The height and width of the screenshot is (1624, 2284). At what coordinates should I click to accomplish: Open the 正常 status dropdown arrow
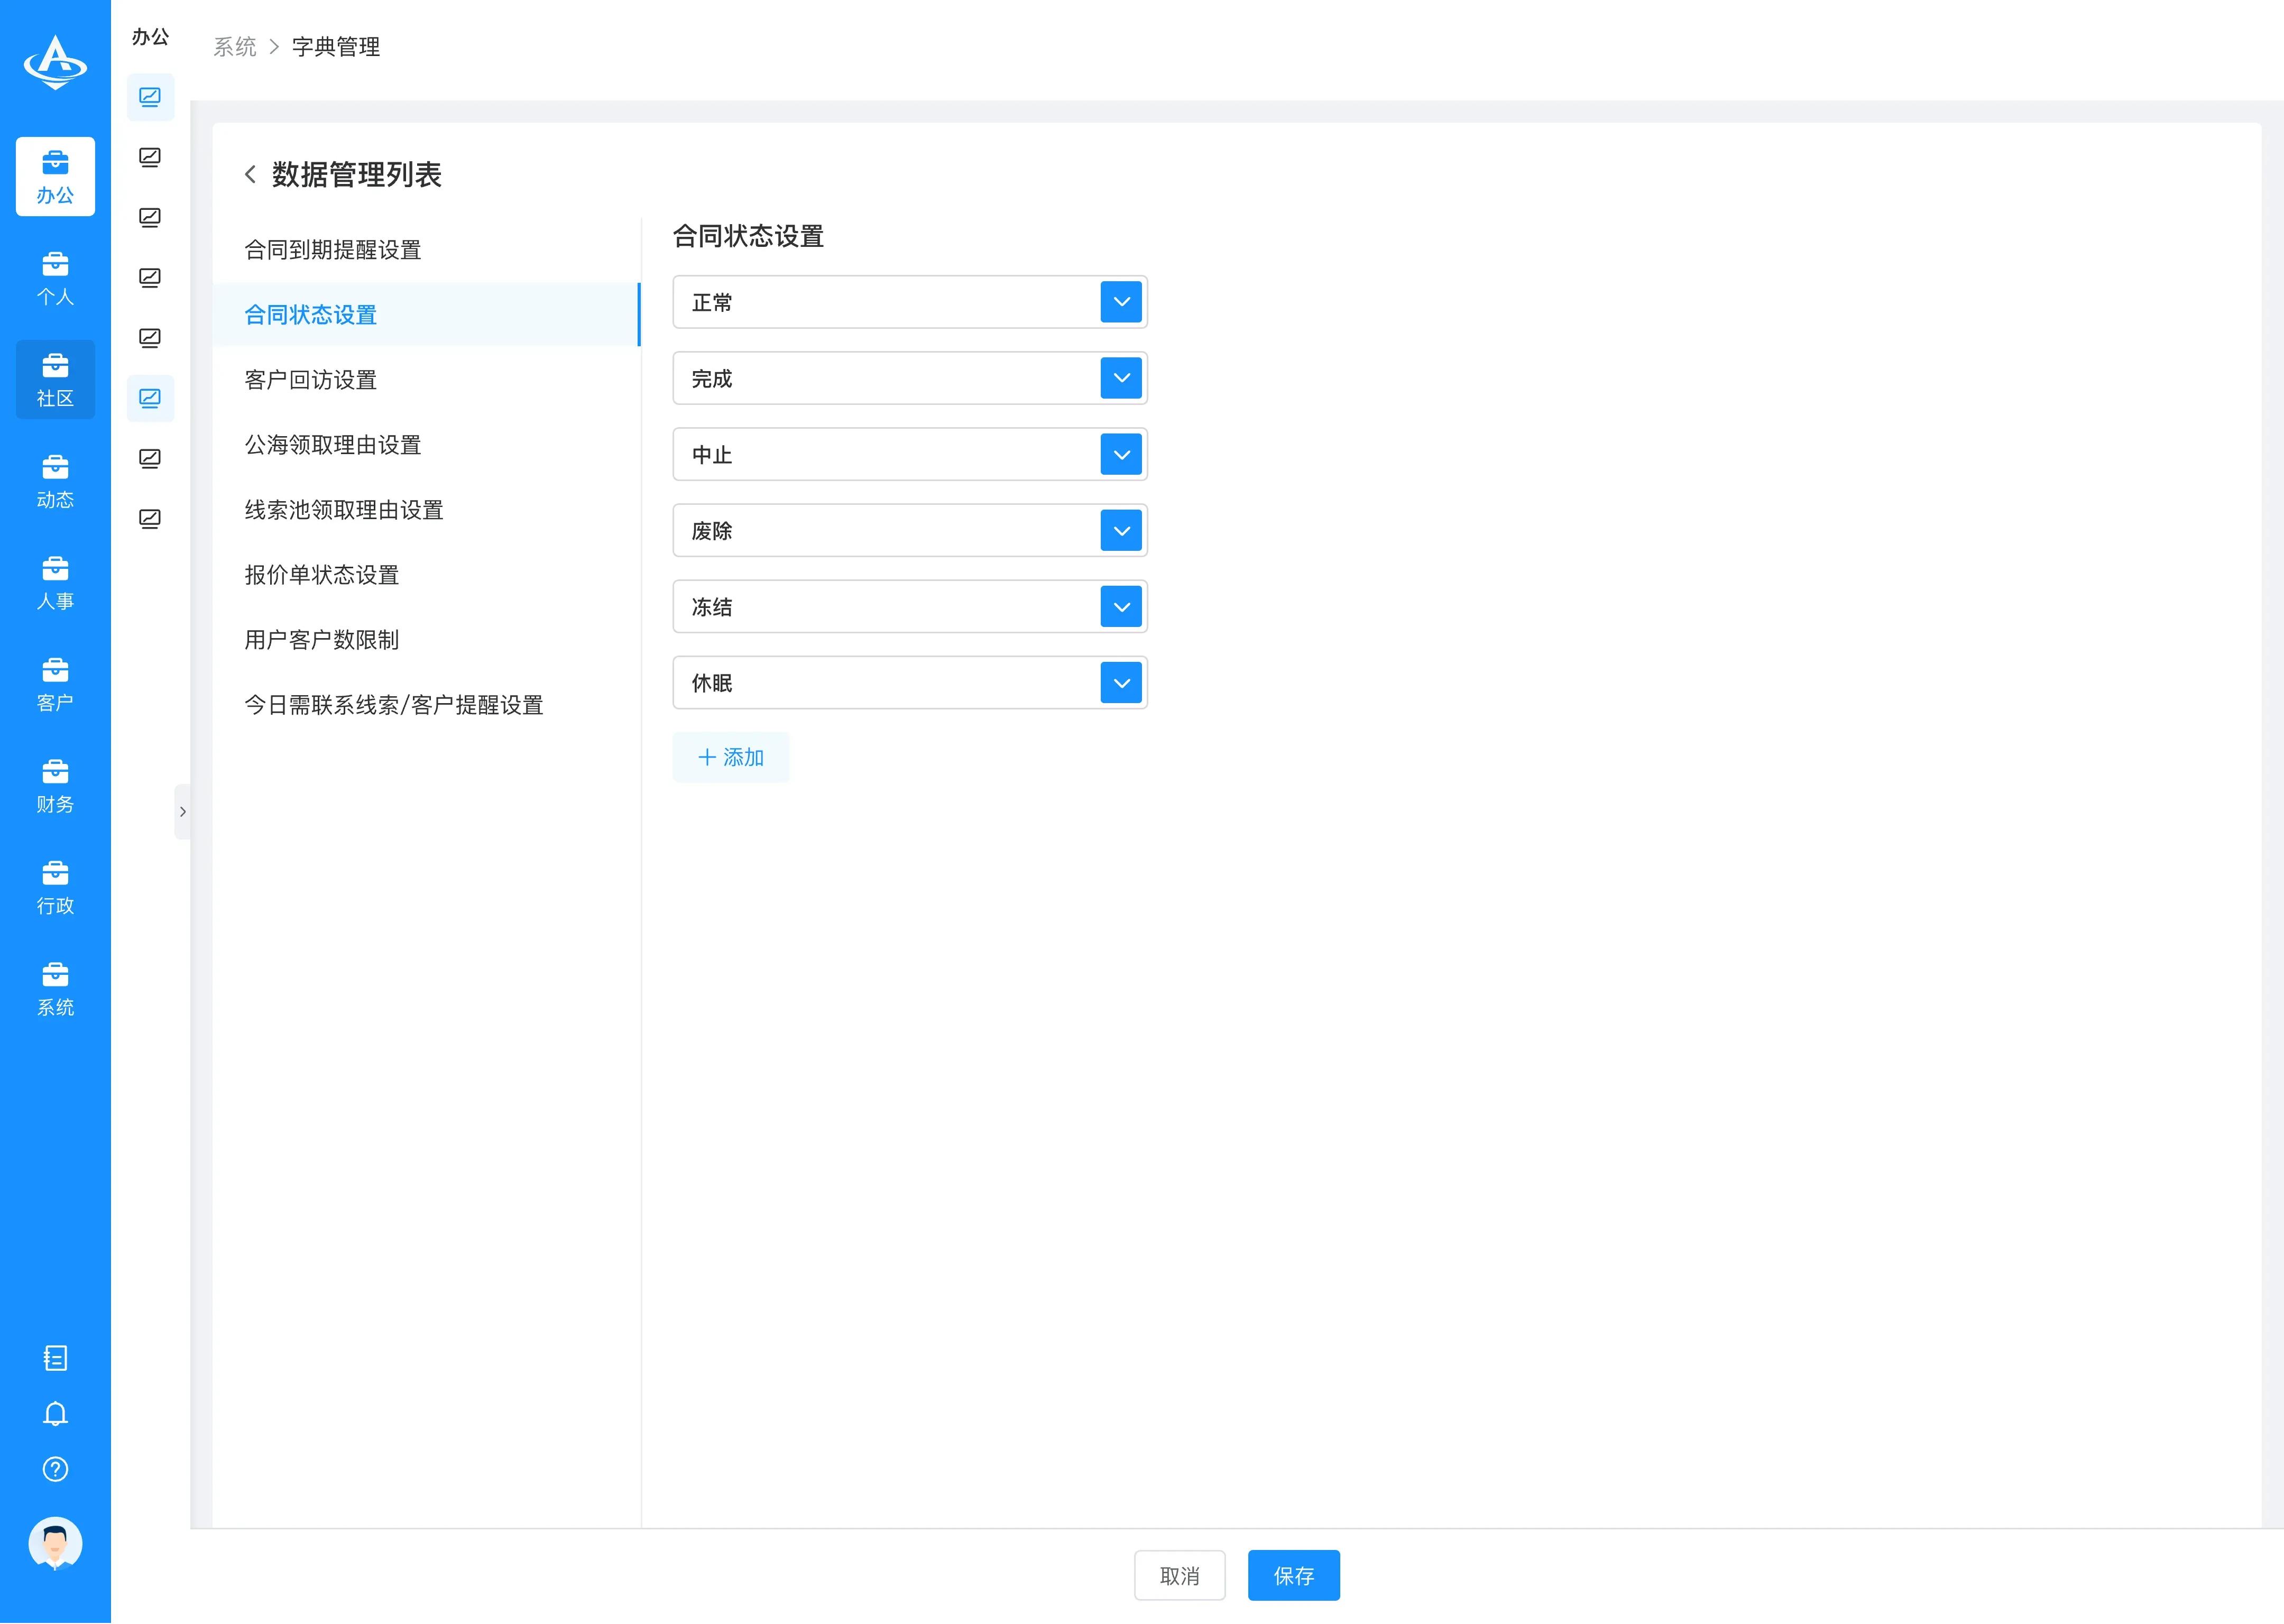[1121, 302]
